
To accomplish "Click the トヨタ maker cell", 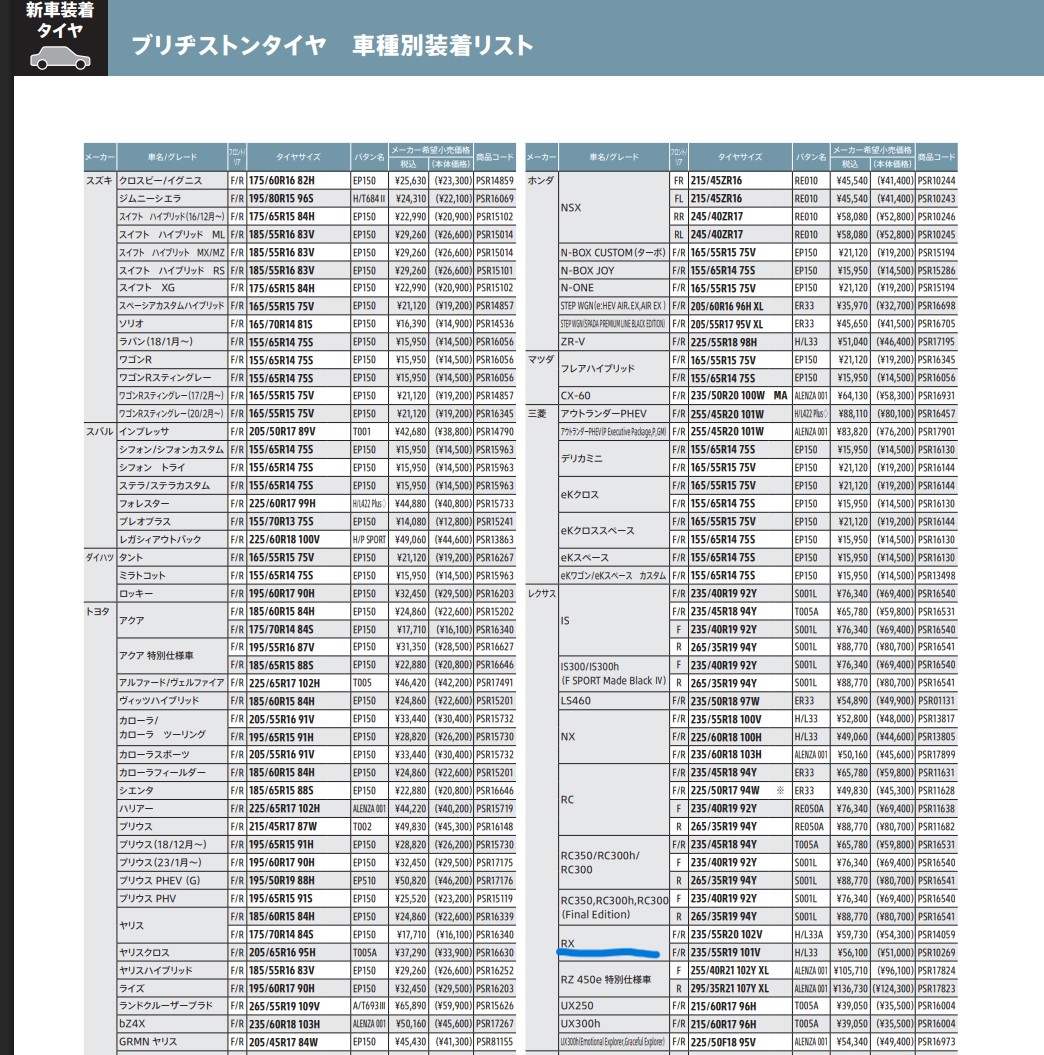I will [x=98, y=611].
